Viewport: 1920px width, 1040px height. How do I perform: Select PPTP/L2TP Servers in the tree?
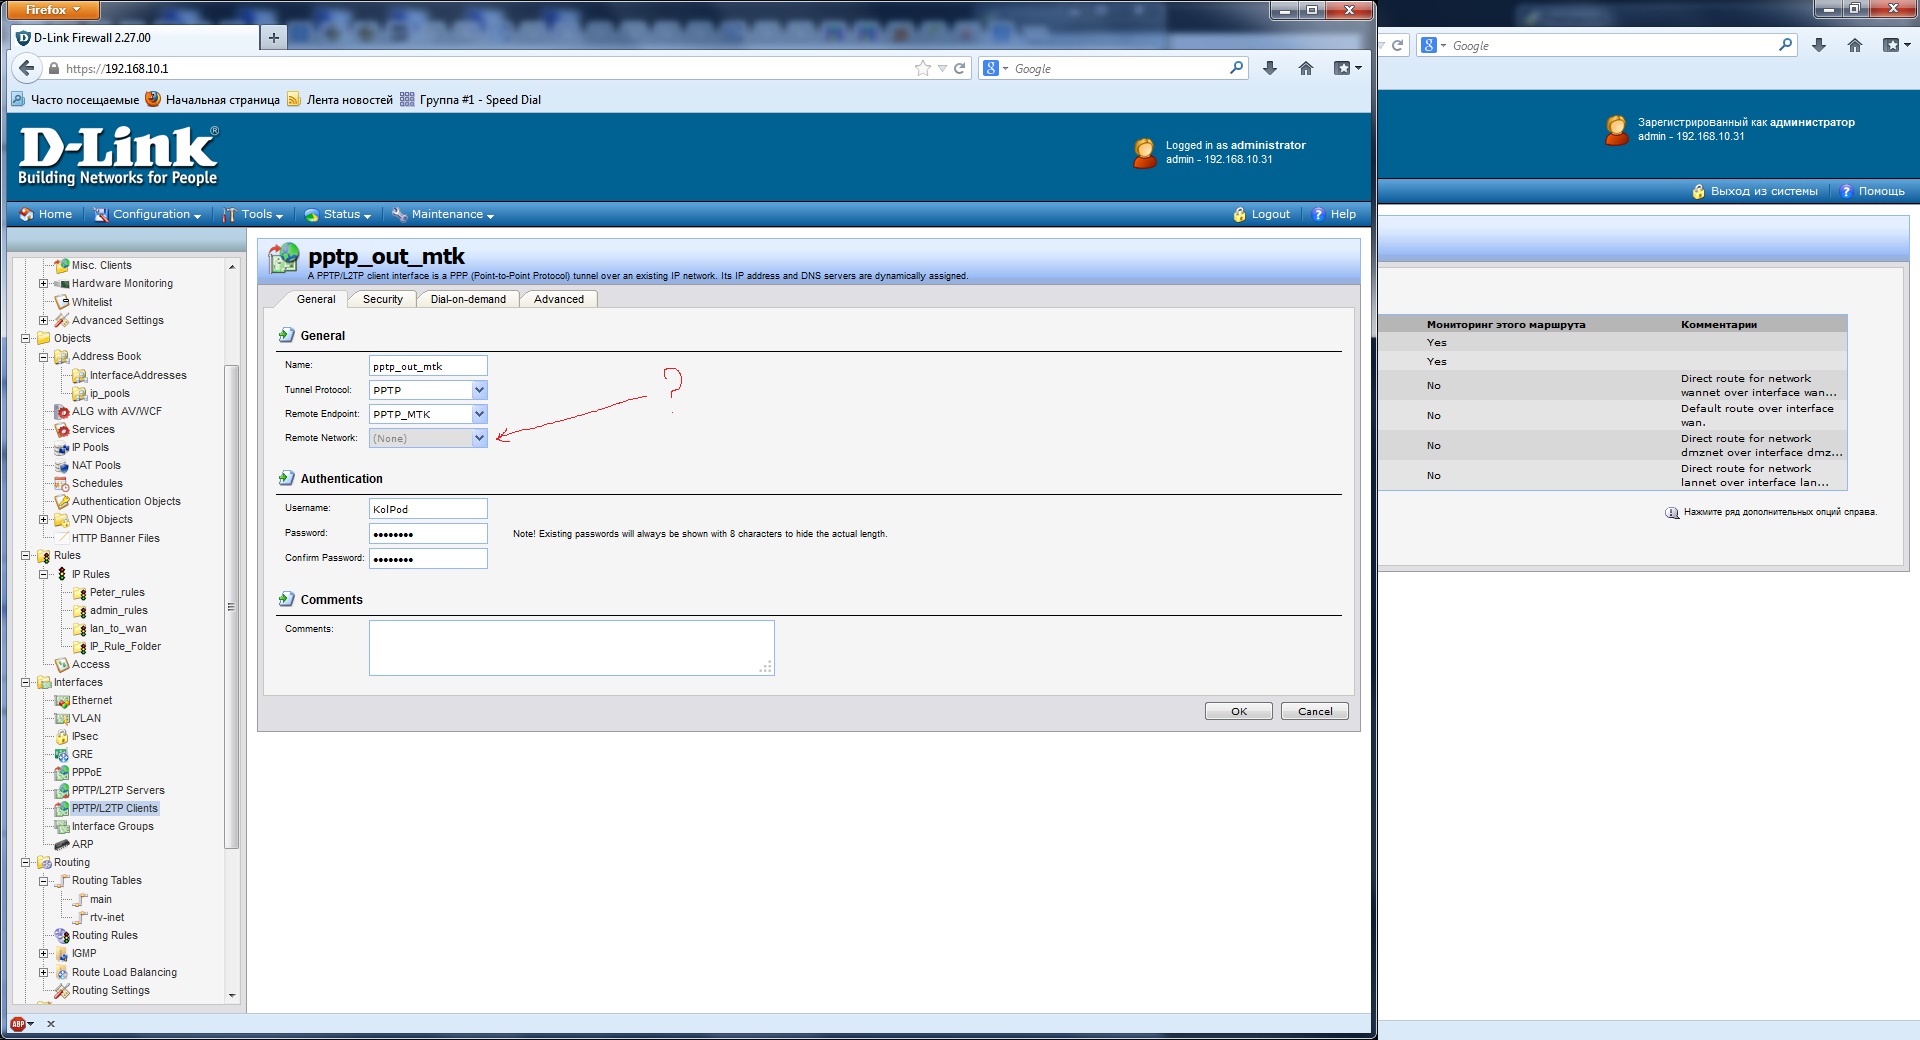(x=118, y=791)
